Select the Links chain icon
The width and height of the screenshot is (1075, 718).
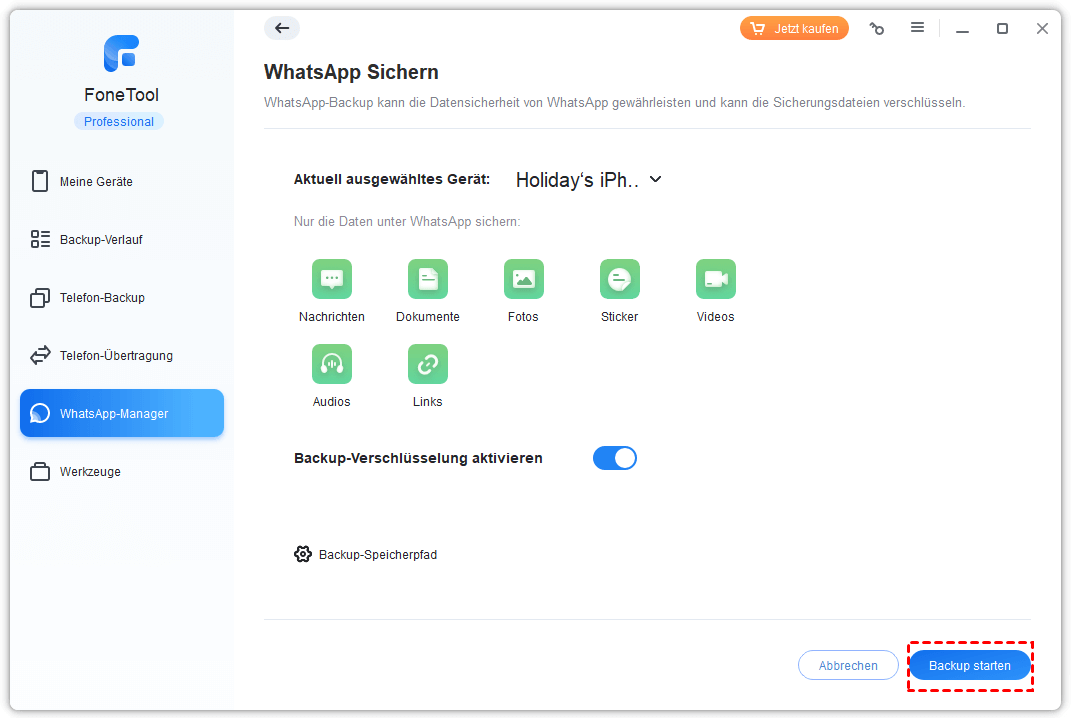coord(428,365)
